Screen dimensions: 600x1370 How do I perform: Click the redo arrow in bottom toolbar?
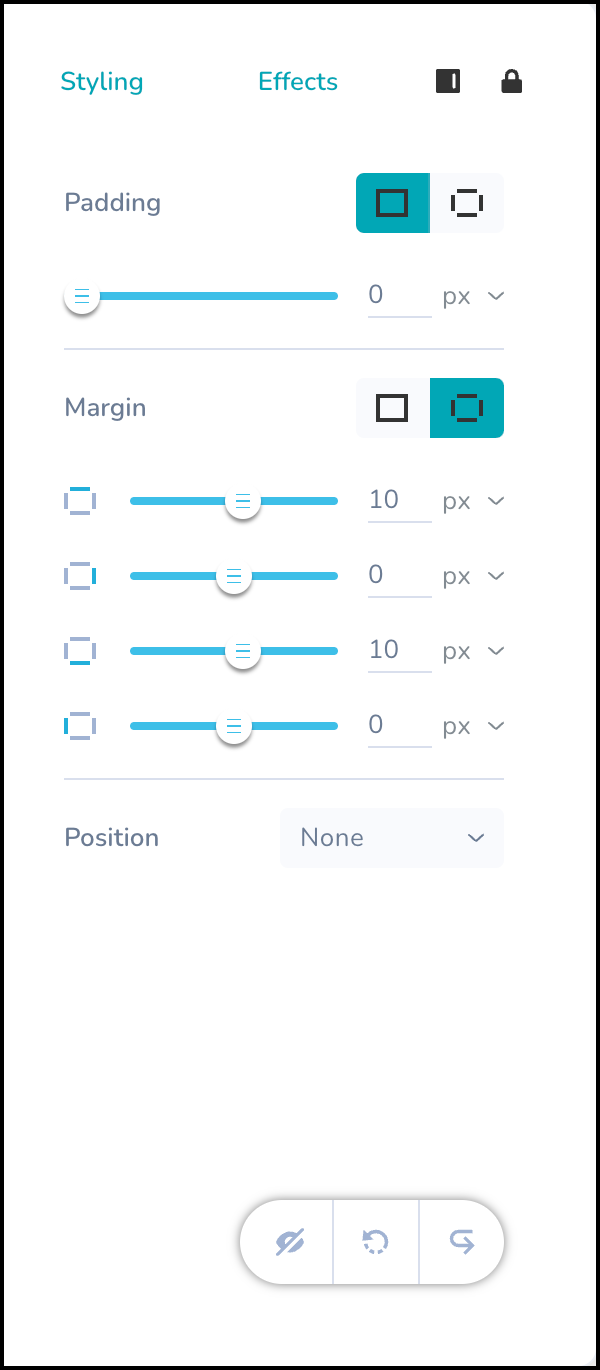click(x=462, y=1242)
